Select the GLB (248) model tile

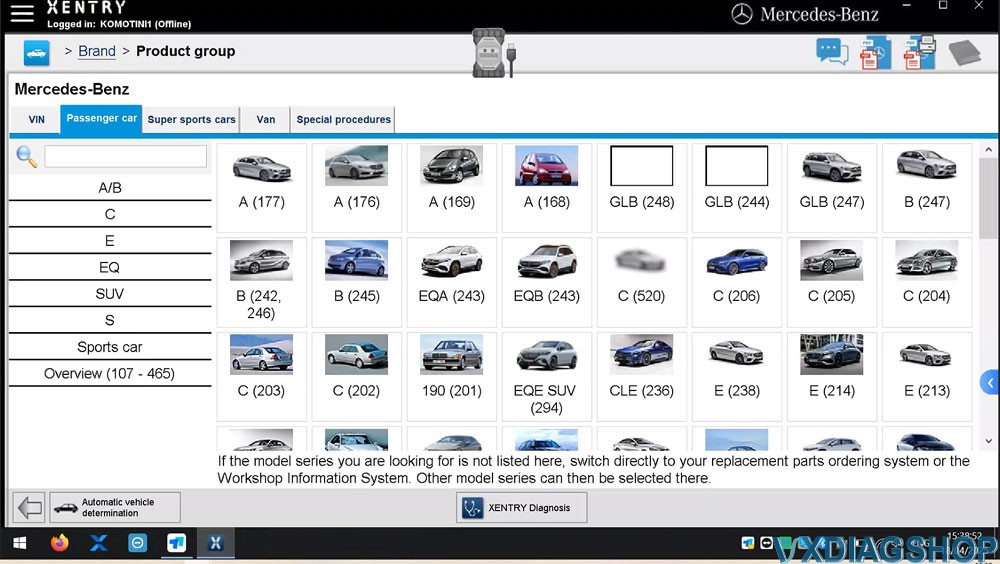click(642, 188)
